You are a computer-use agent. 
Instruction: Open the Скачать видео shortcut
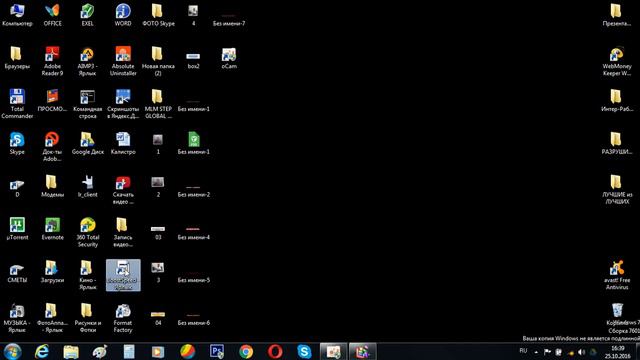(x=123, y=190)
